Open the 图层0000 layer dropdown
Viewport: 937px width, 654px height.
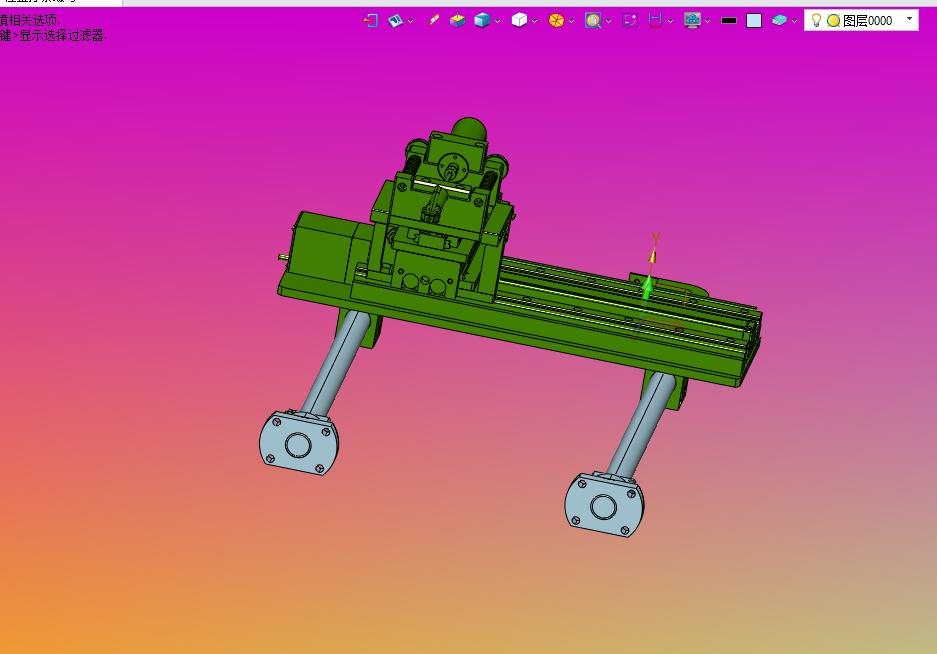[x=910, y=19]
